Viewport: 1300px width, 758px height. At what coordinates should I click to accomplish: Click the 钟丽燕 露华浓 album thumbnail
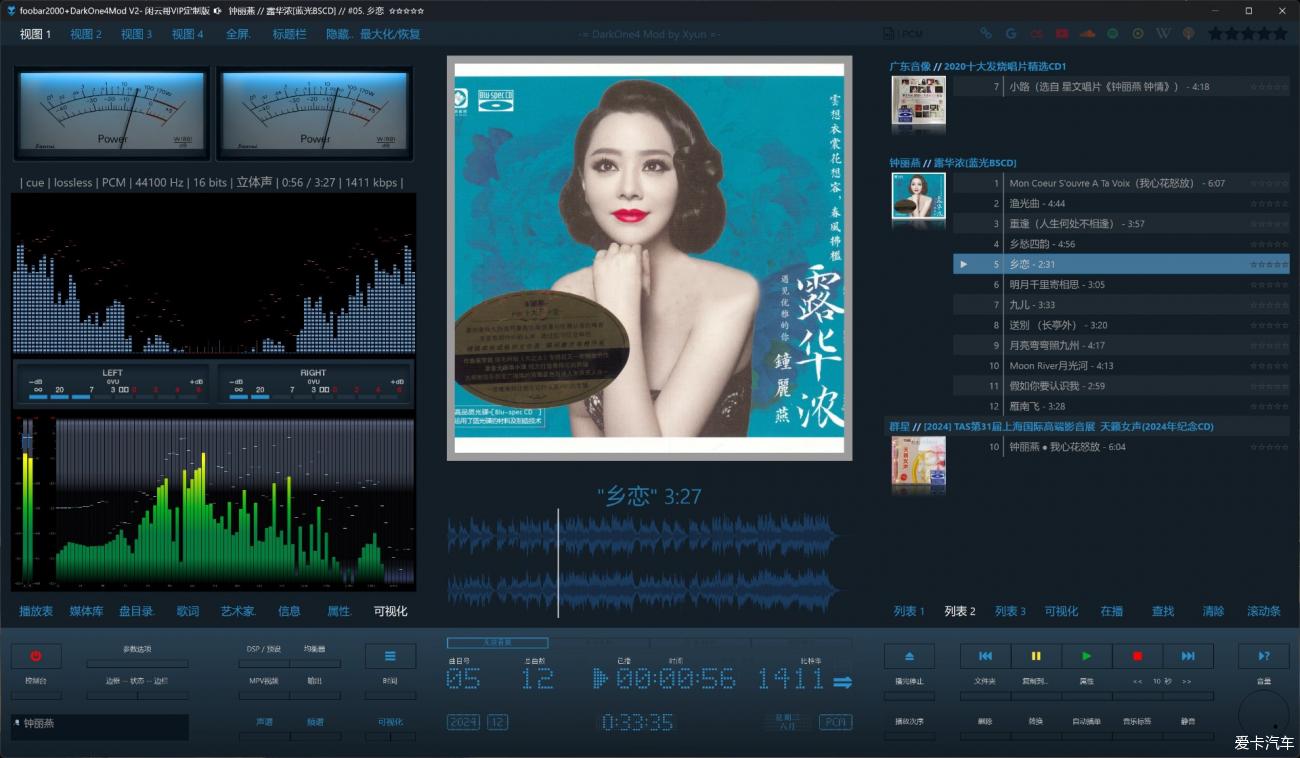click(918, 196)
